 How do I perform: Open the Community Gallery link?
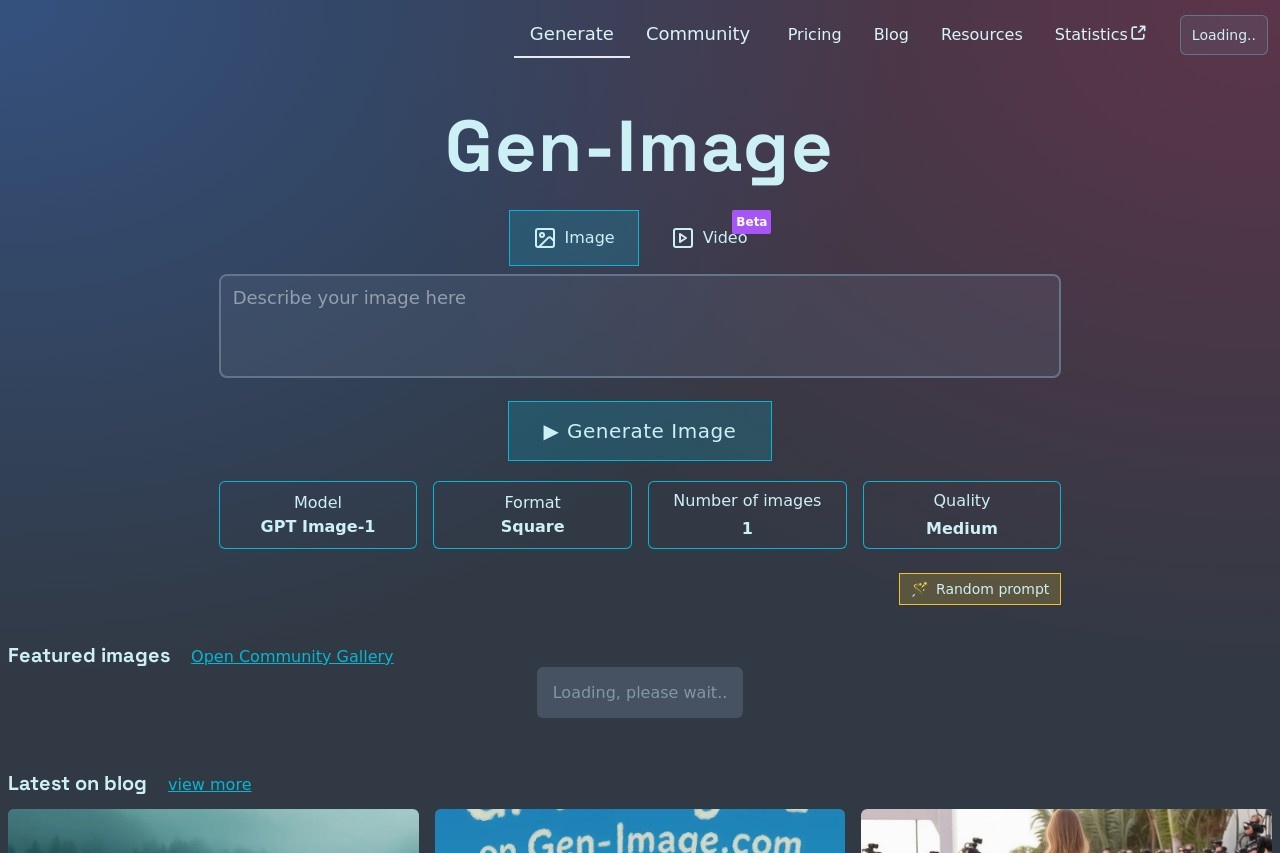point(292,656)
